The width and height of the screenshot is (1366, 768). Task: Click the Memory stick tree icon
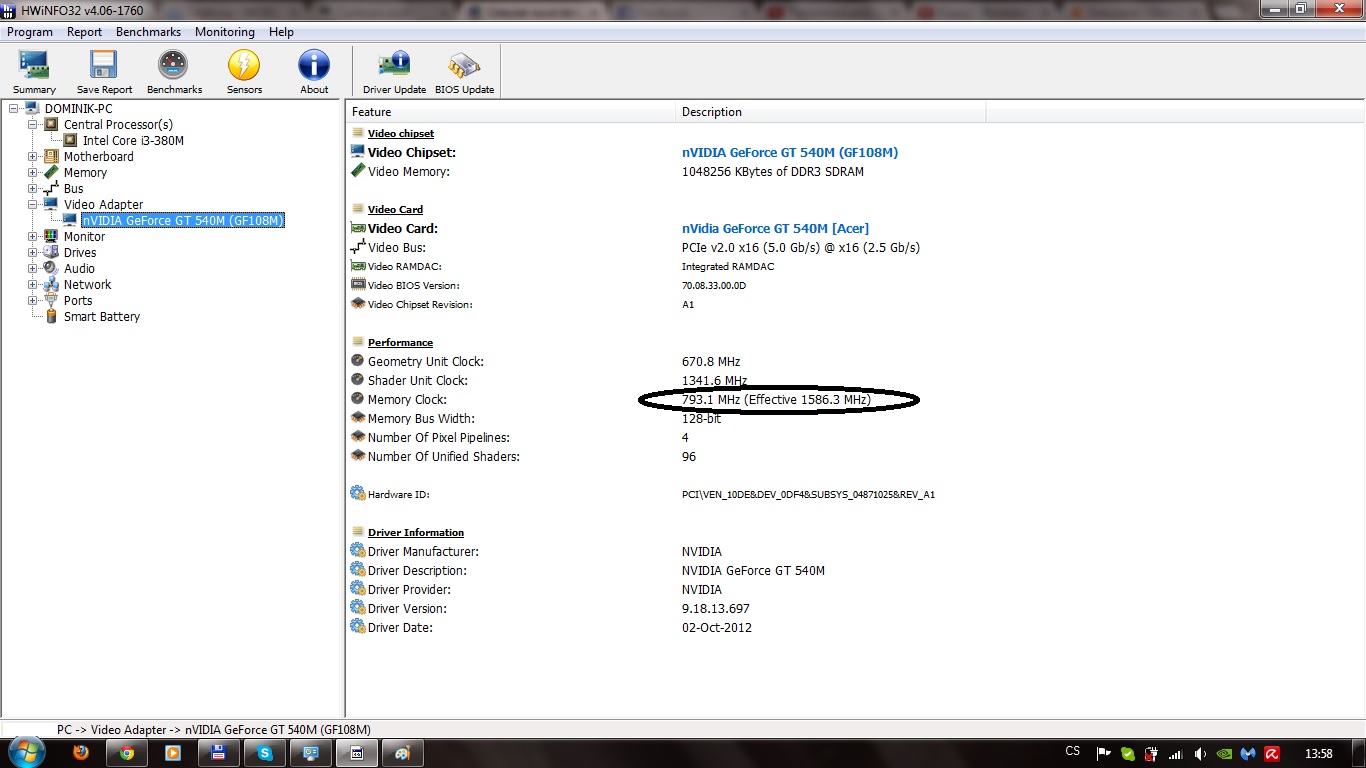pos(51,172)
